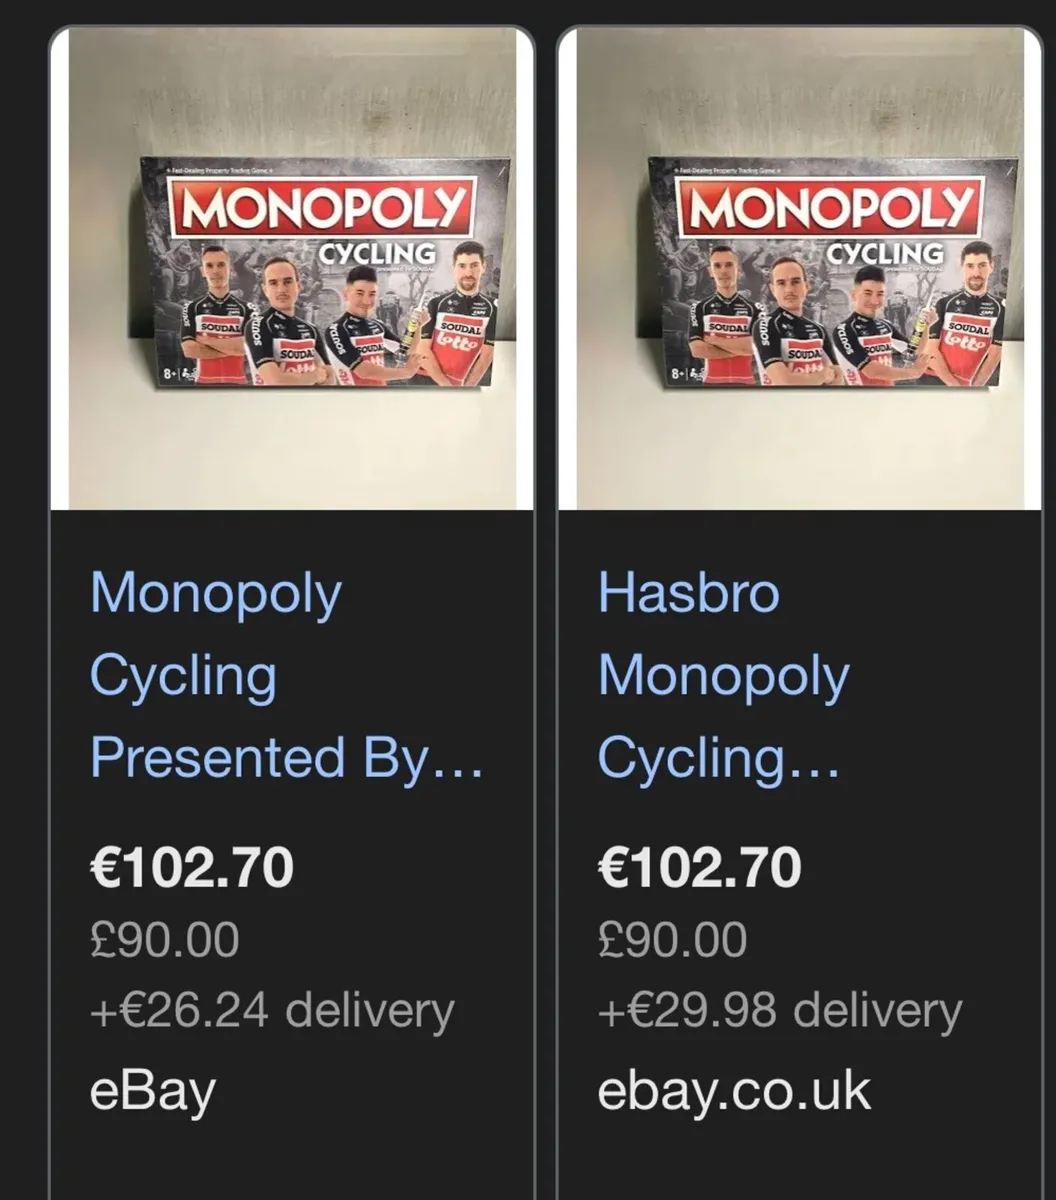Select the €102.70 price on the Hasbro listing
The height and width of the screenshot is (1200, 1056).
[x=700, y=868]
